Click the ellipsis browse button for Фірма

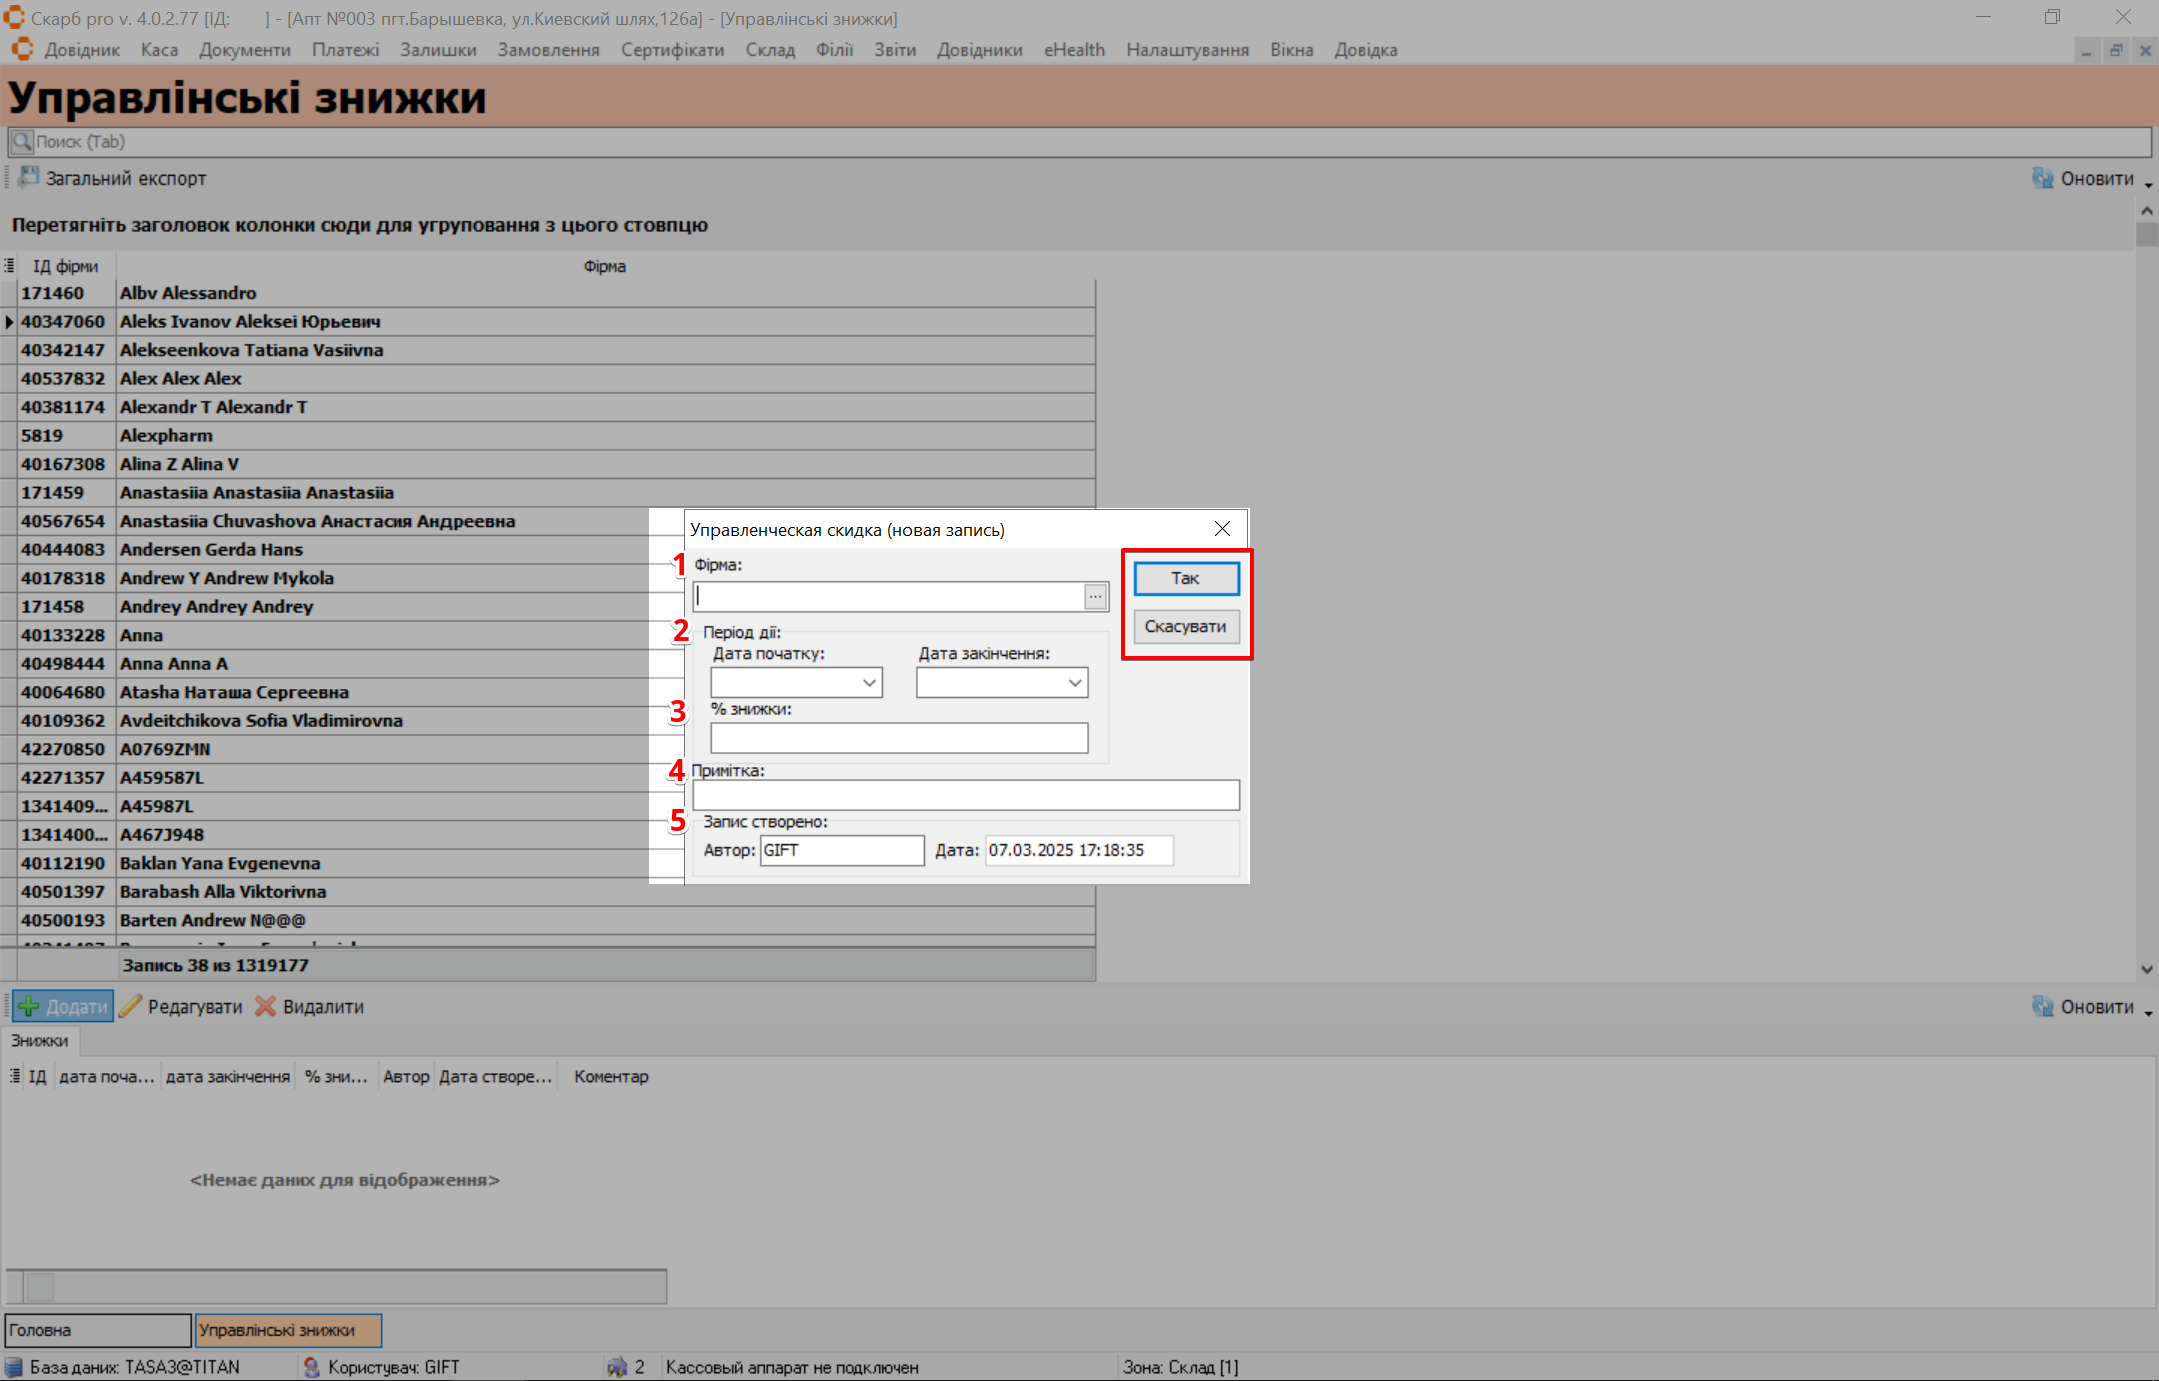pyautogui.click(x=1095, y=596)
